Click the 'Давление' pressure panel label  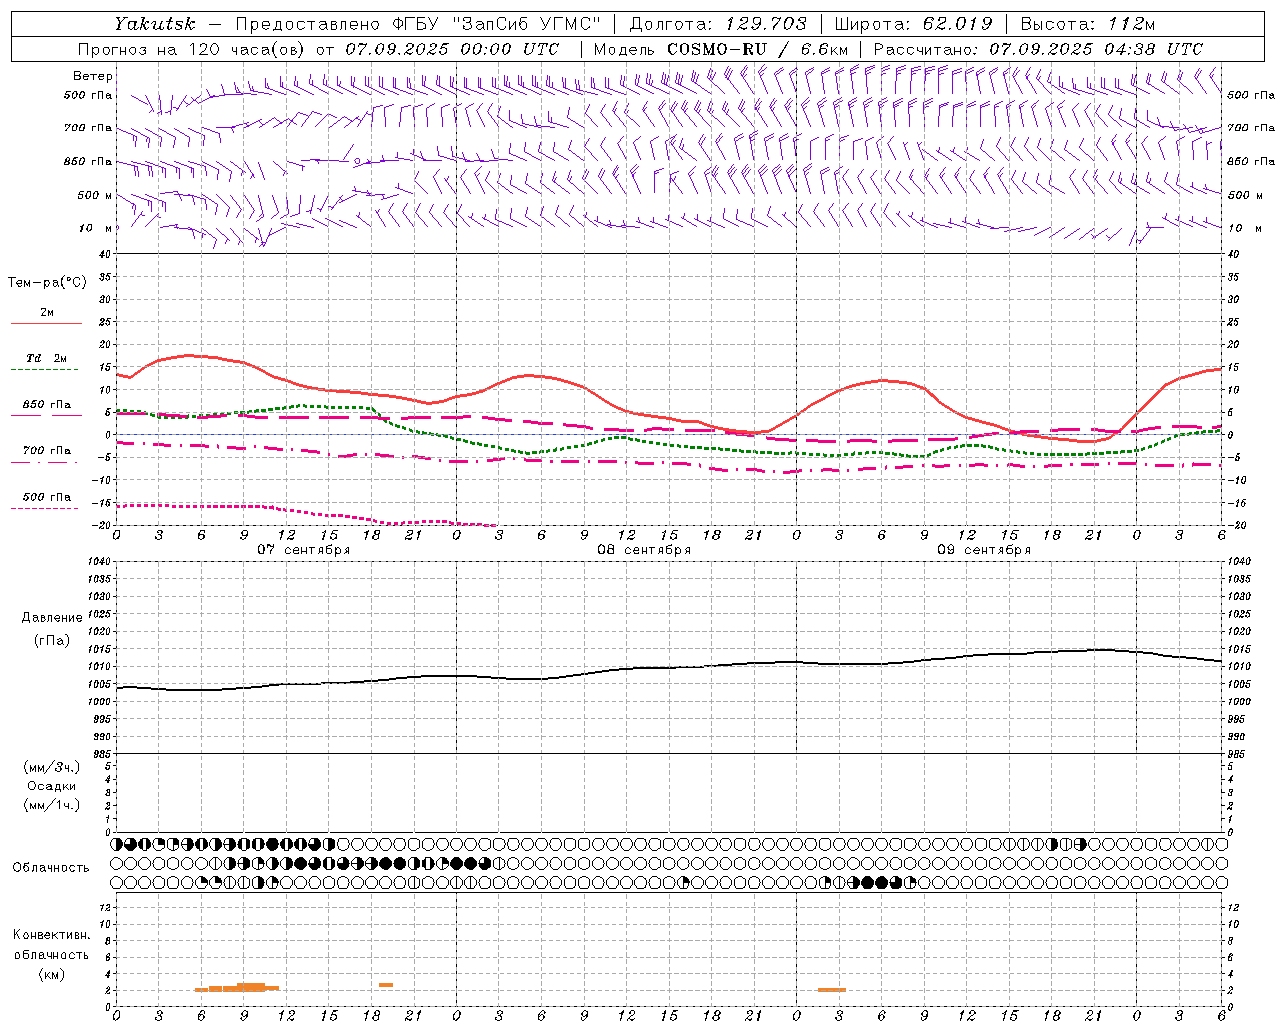coord(52,618)
